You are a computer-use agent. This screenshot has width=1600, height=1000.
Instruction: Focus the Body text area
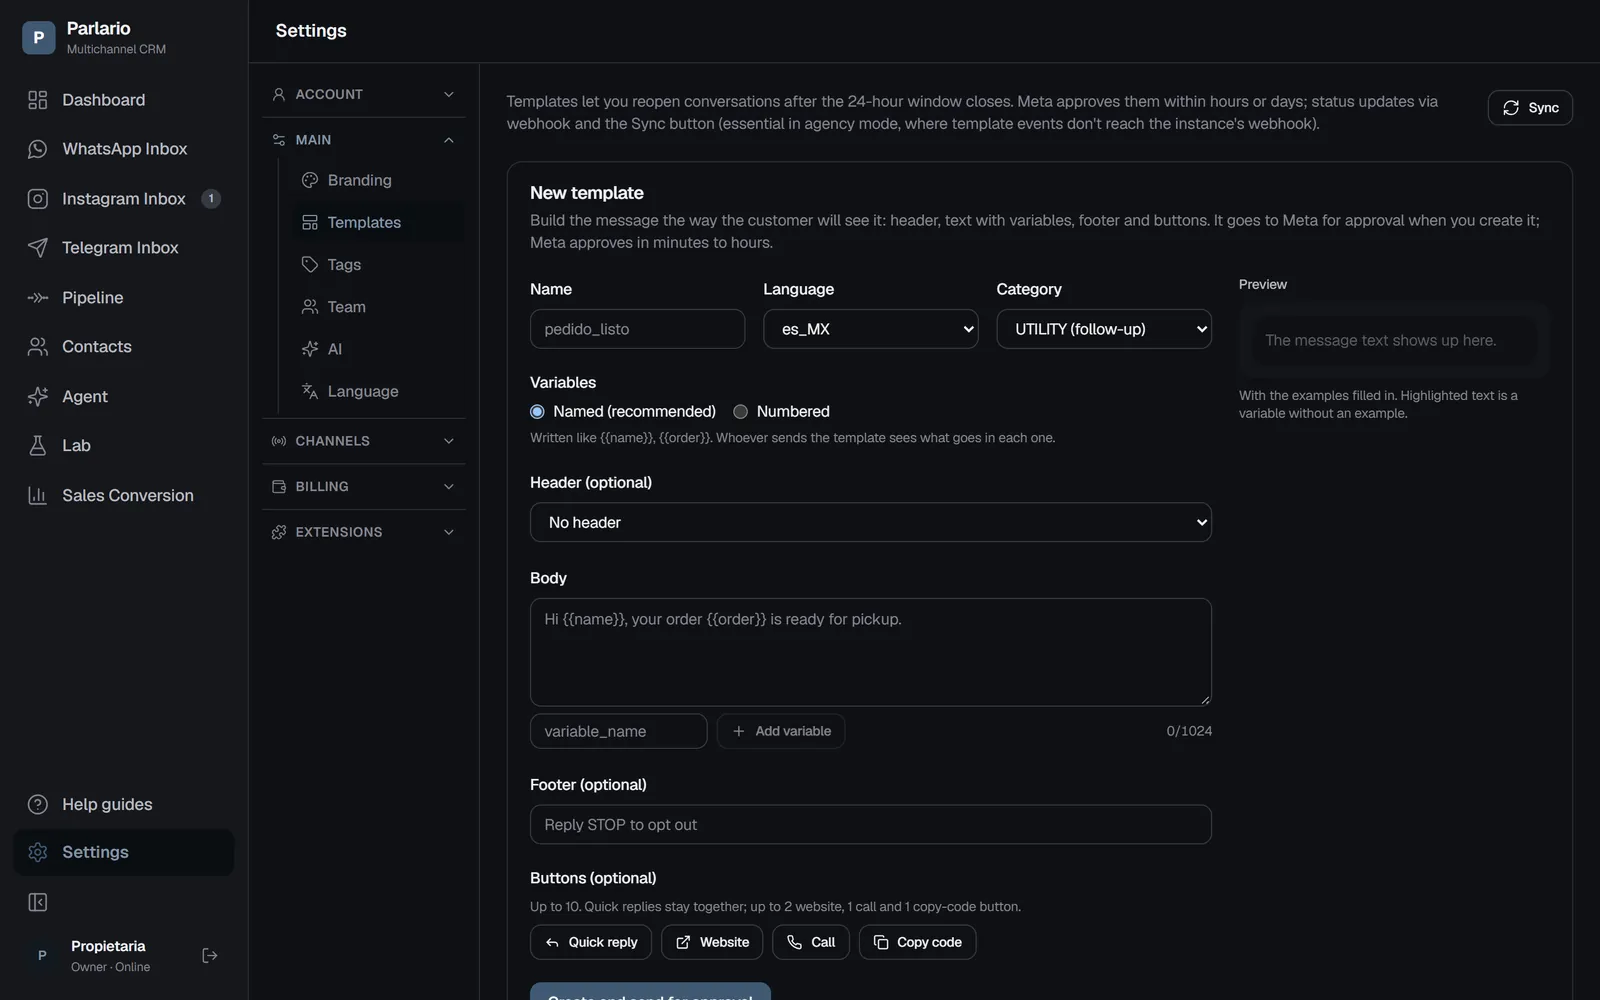871,652
